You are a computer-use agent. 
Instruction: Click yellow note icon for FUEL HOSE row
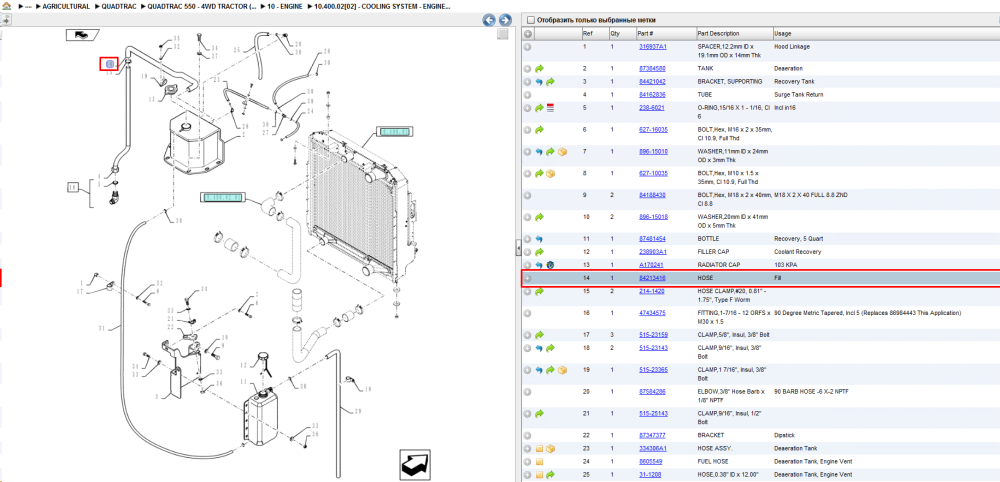pos(539,462)
